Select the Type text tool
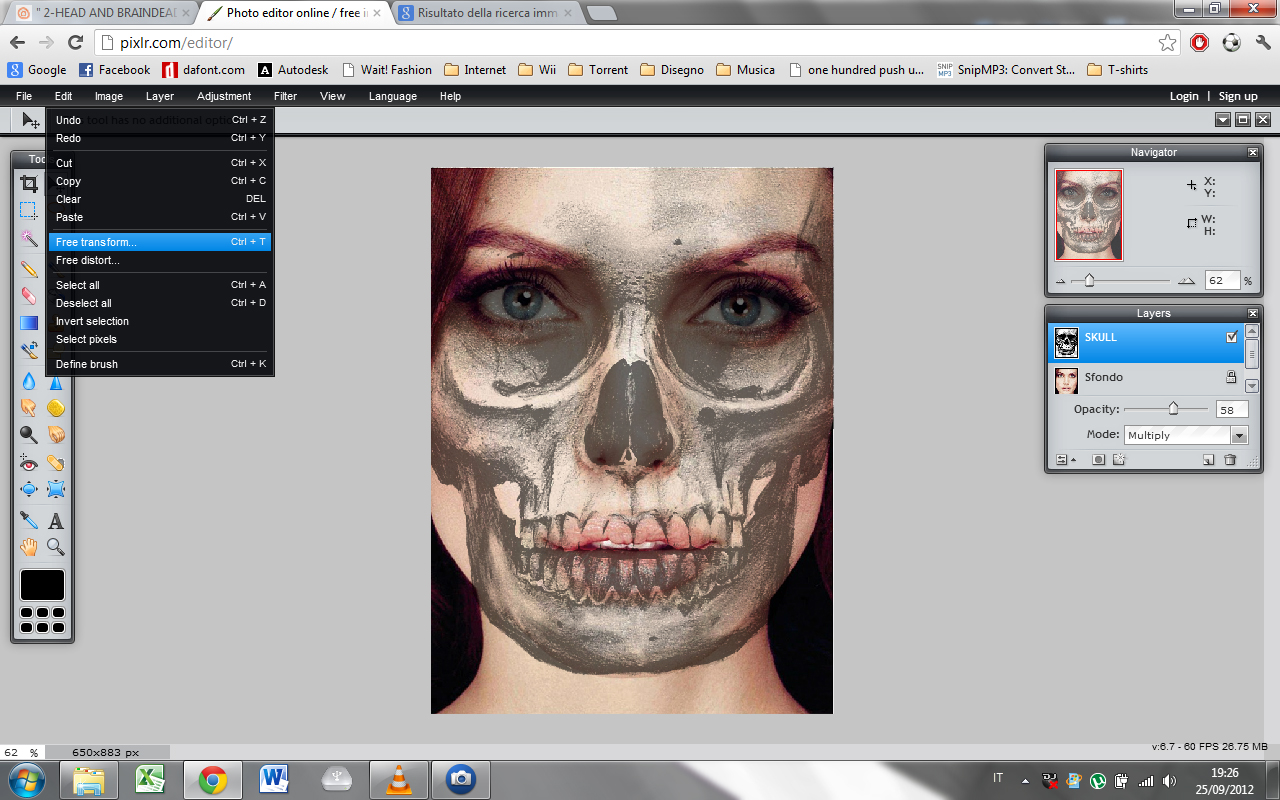 [56, 520]
